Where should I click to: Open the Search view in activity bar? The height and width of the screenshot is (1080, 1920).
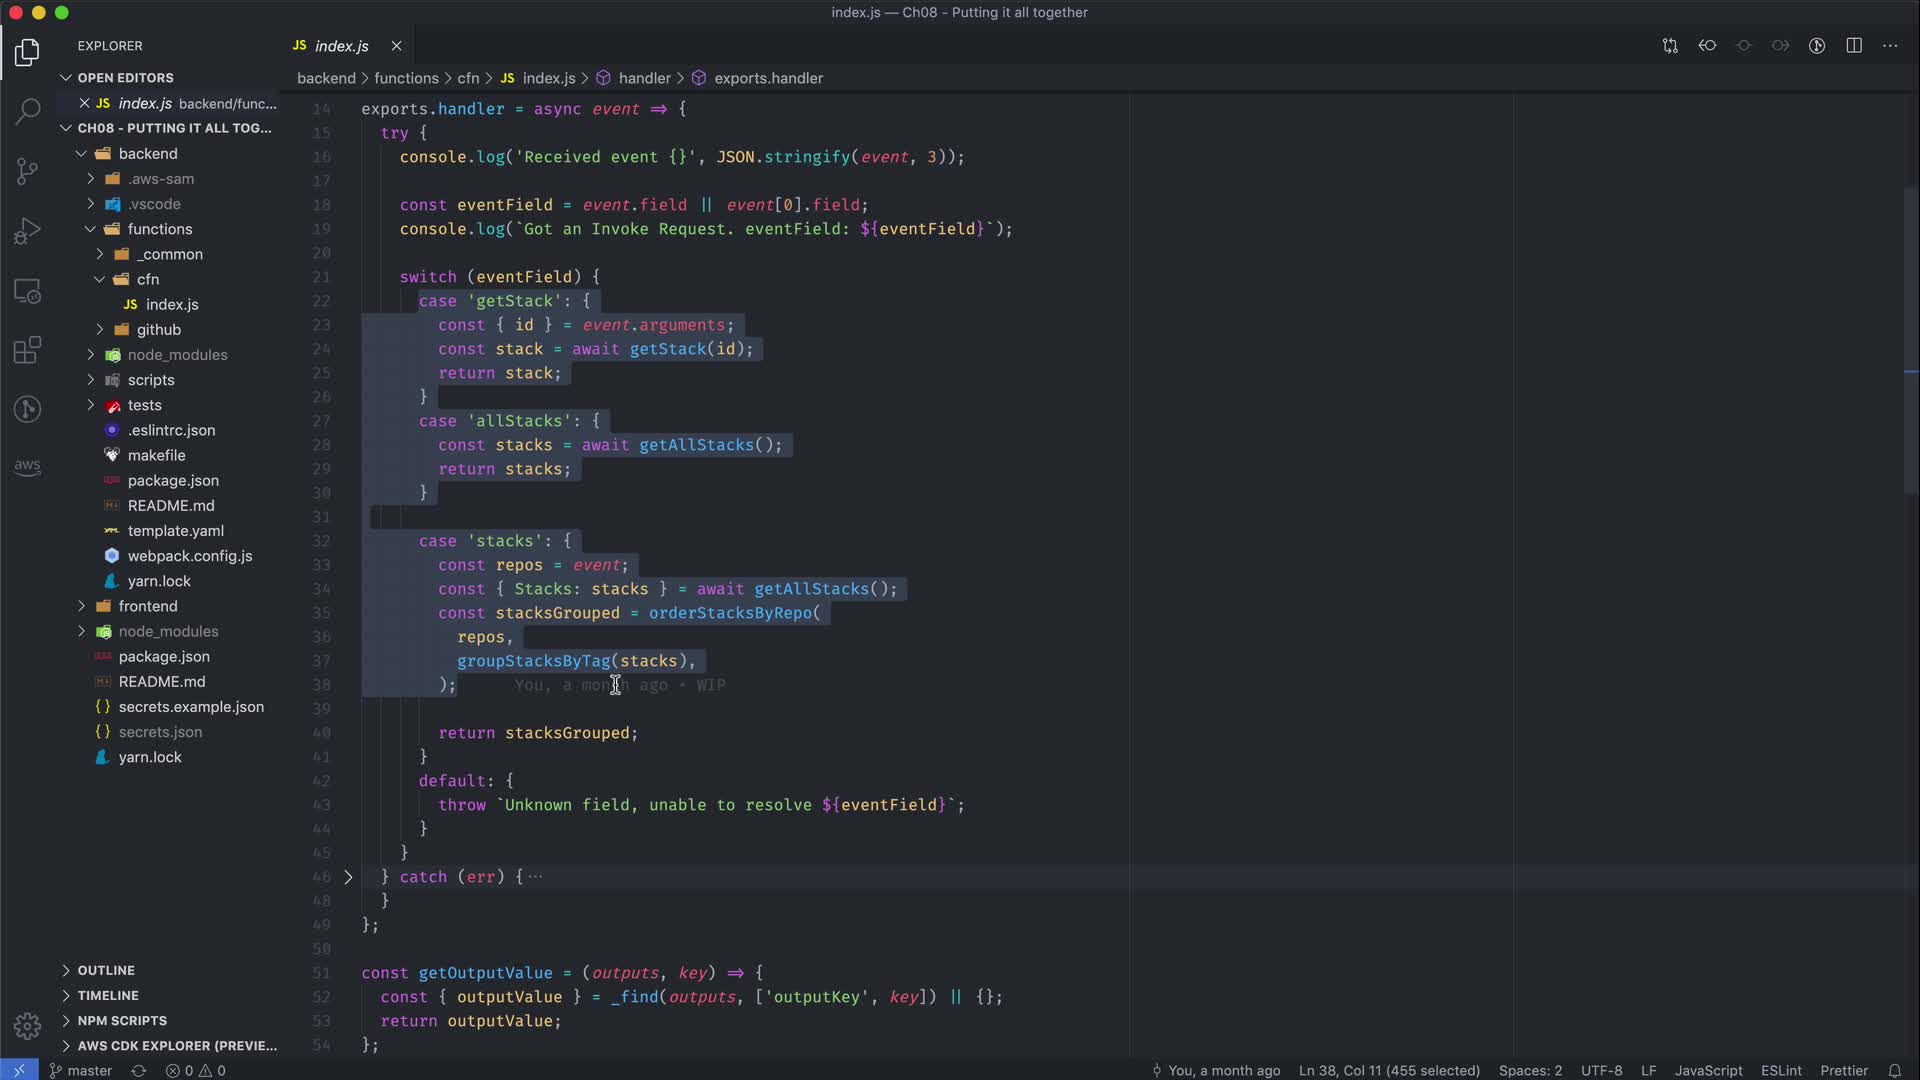click(28, 110)
